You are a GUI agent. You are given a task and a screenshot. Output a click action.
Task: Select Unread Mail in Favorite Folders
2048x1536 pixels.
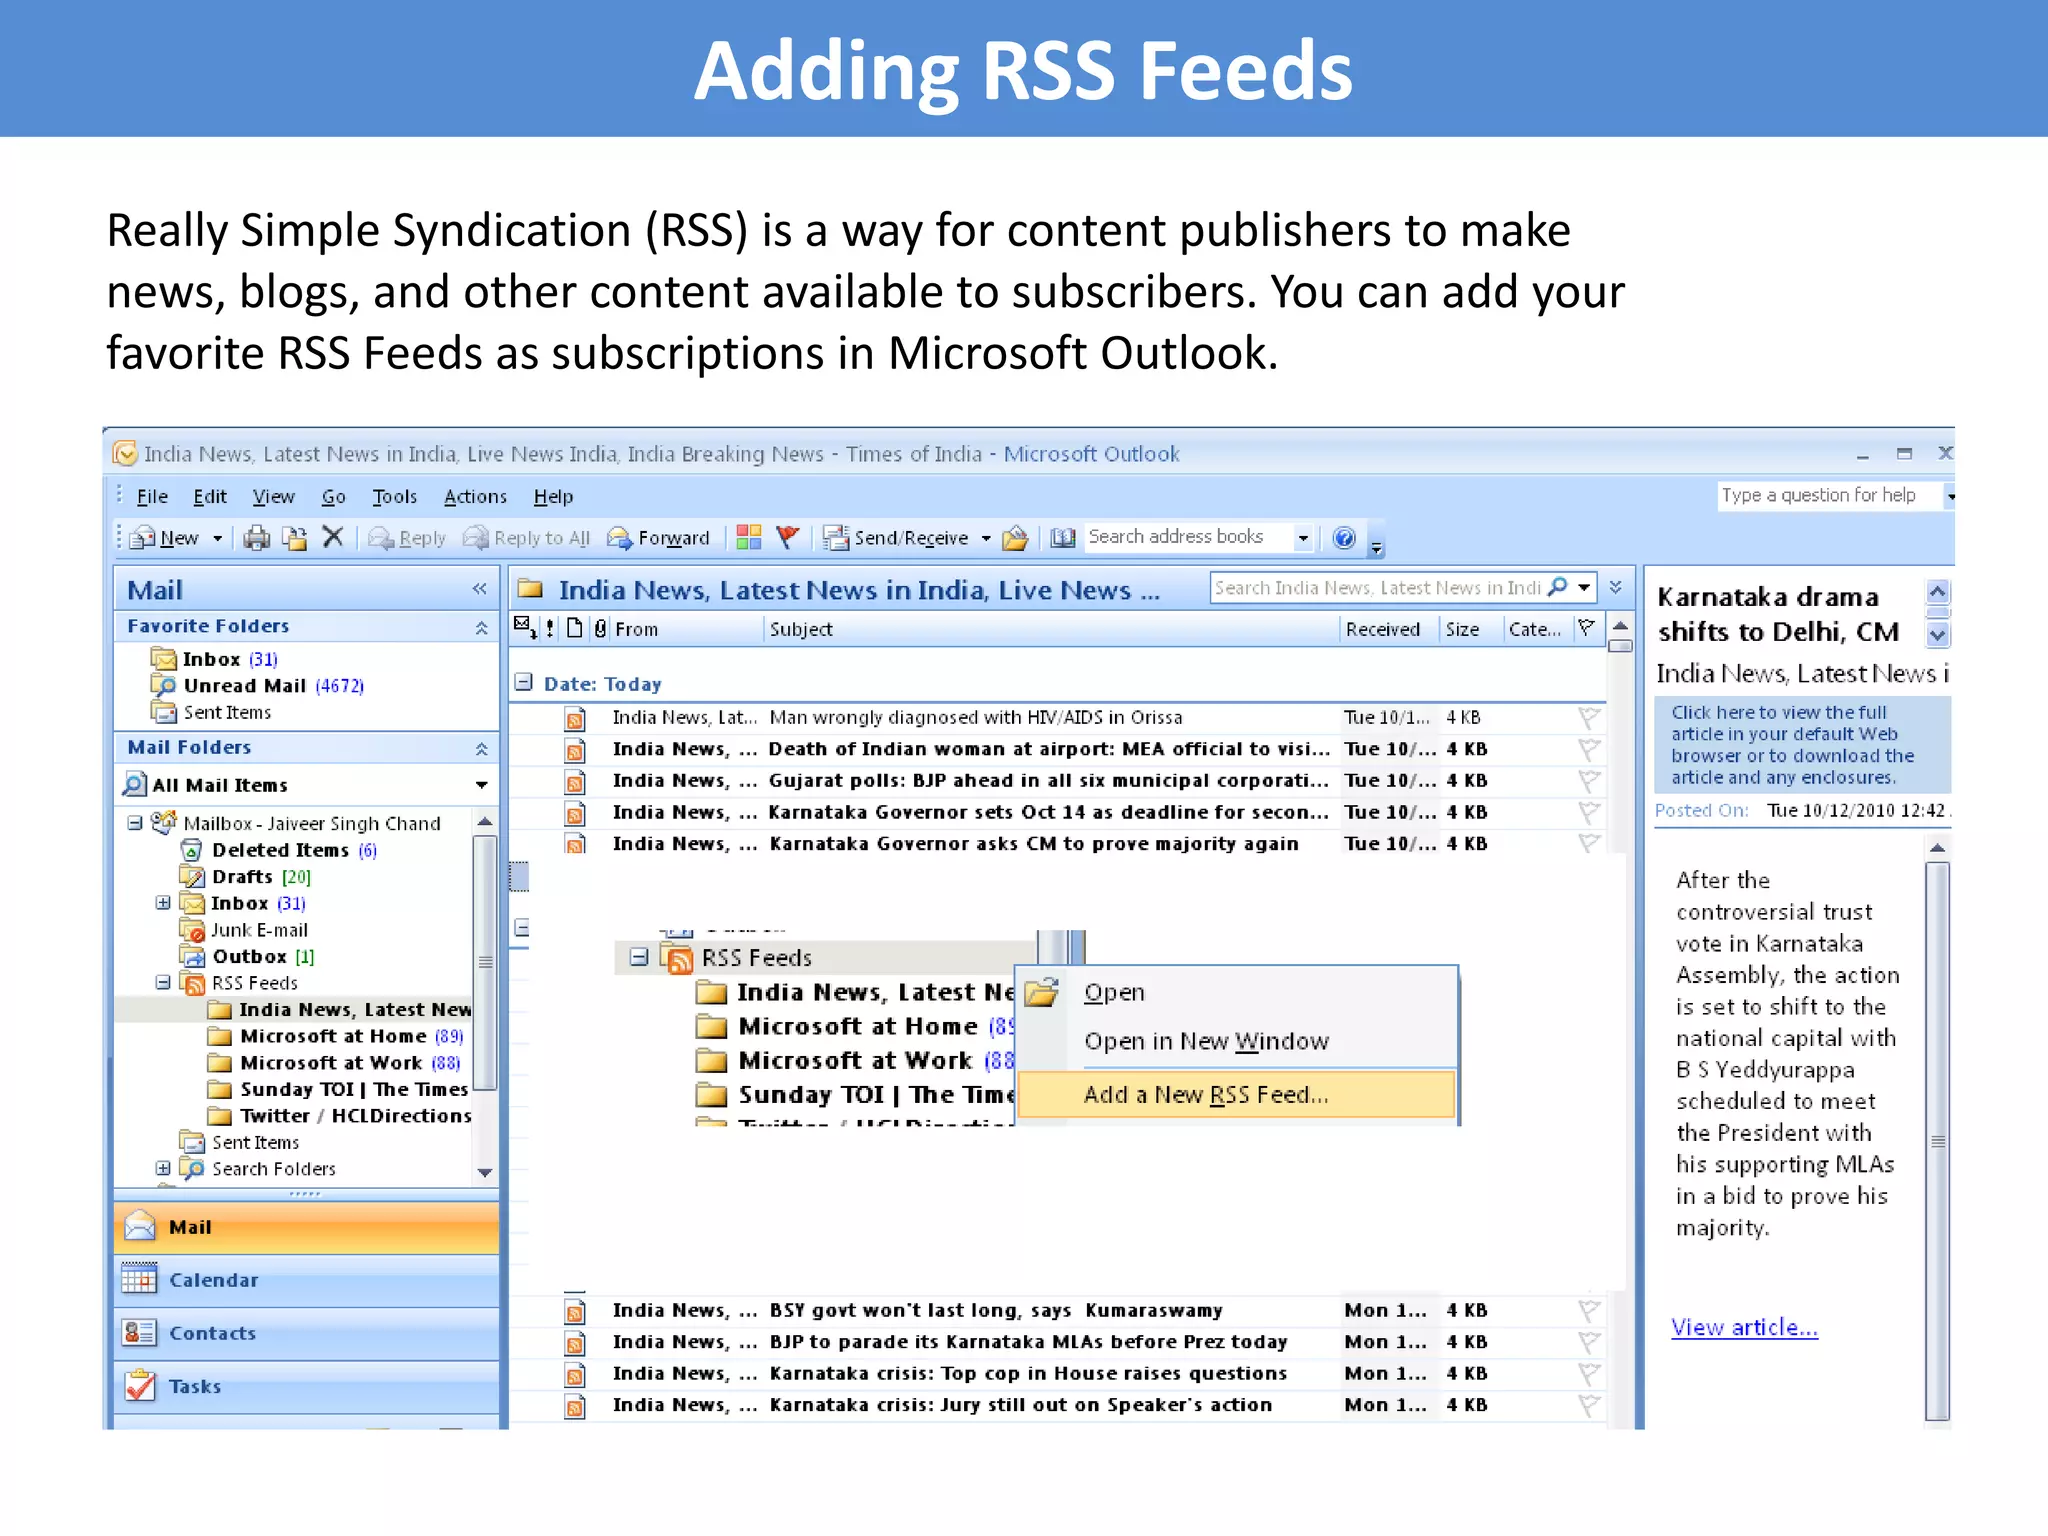tap(257, 686)
